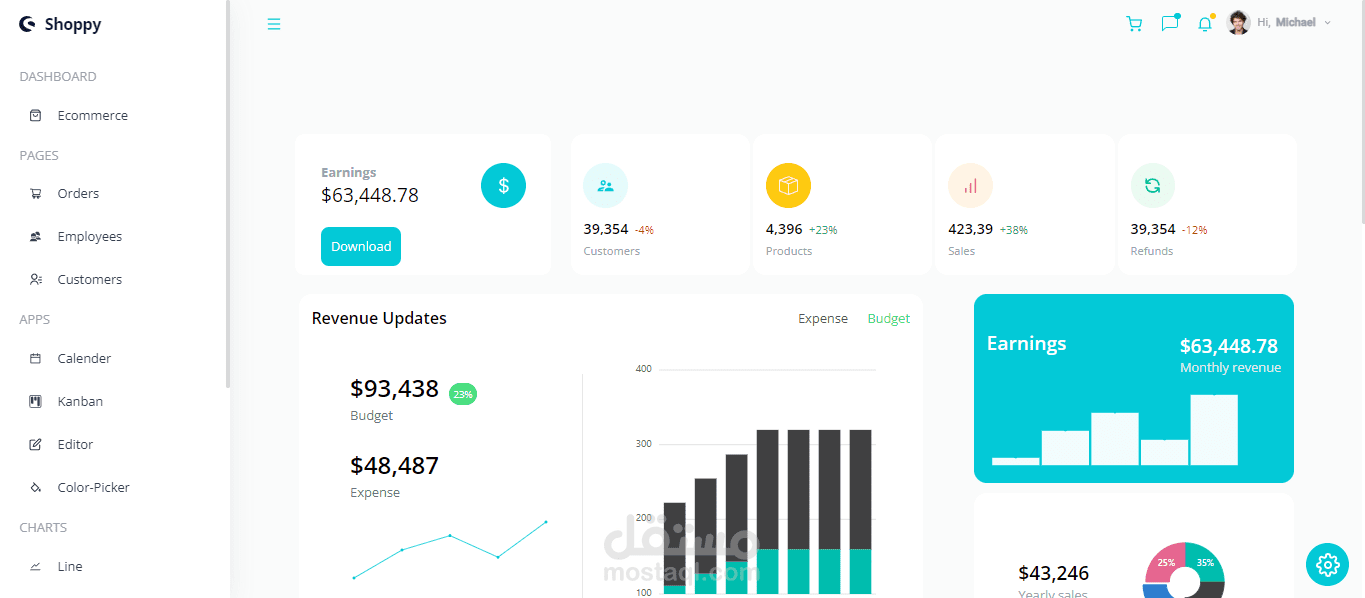Image resolution: width=1365 pixels, height=598 pixels.
Task: Click the dollar sign earnings icon
Action: pyautogui.click(x=503, y=185)
